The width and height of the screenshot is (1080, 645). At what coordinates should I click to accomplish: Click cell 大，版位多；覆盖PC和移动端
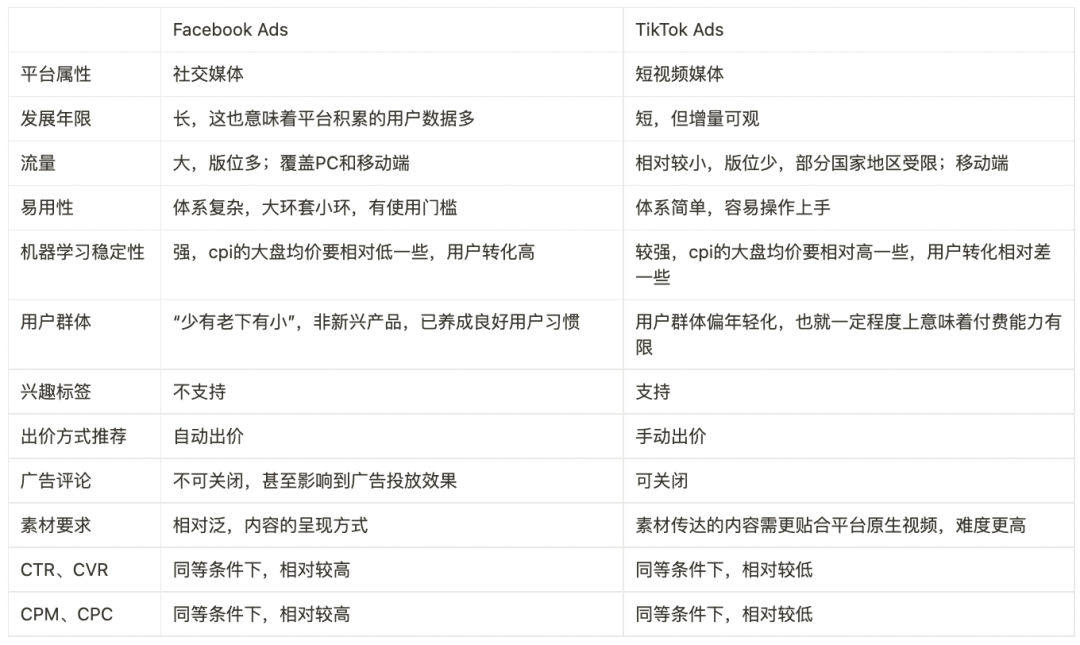point(291,163)
